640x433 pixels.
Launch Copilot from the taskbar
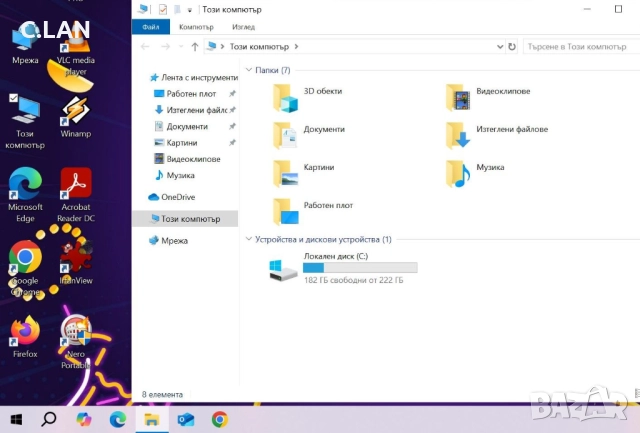click(84, 419)
